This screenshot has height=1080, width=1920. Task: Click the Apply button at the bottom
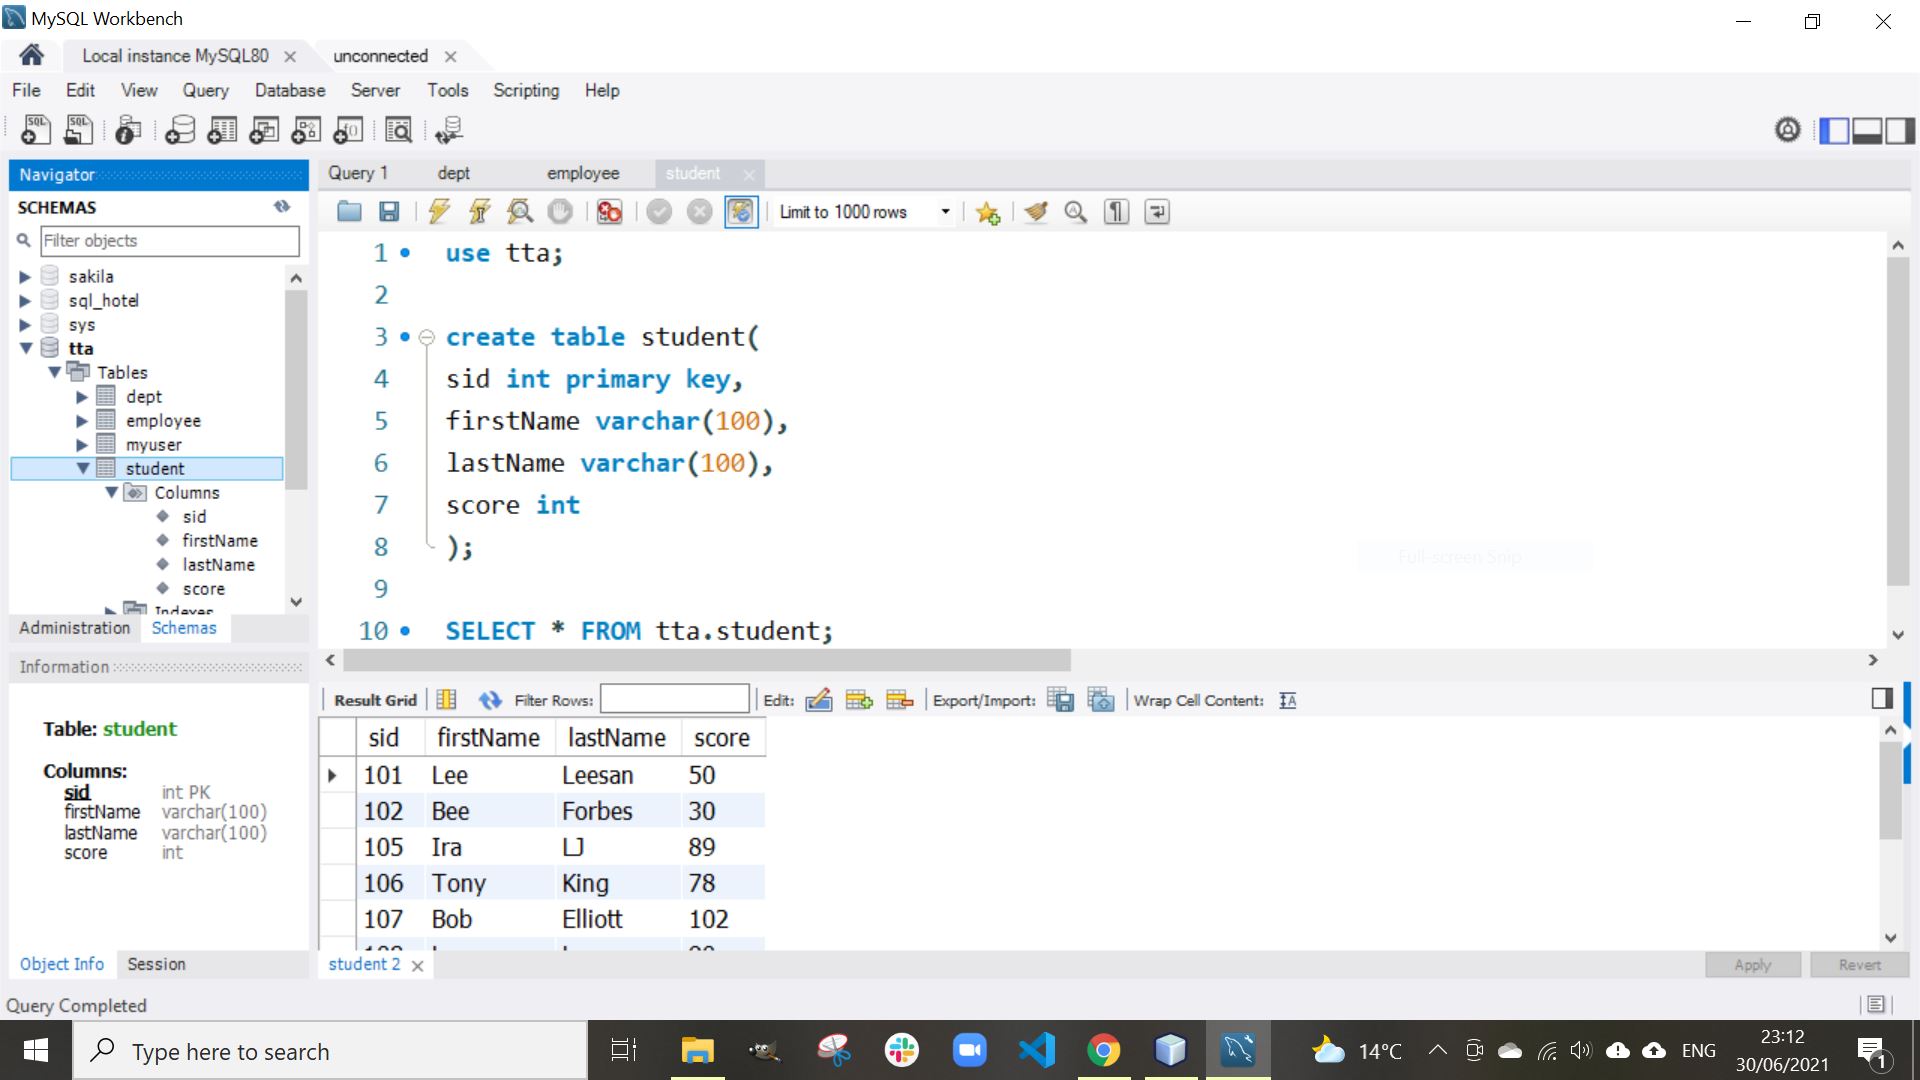1752,964
